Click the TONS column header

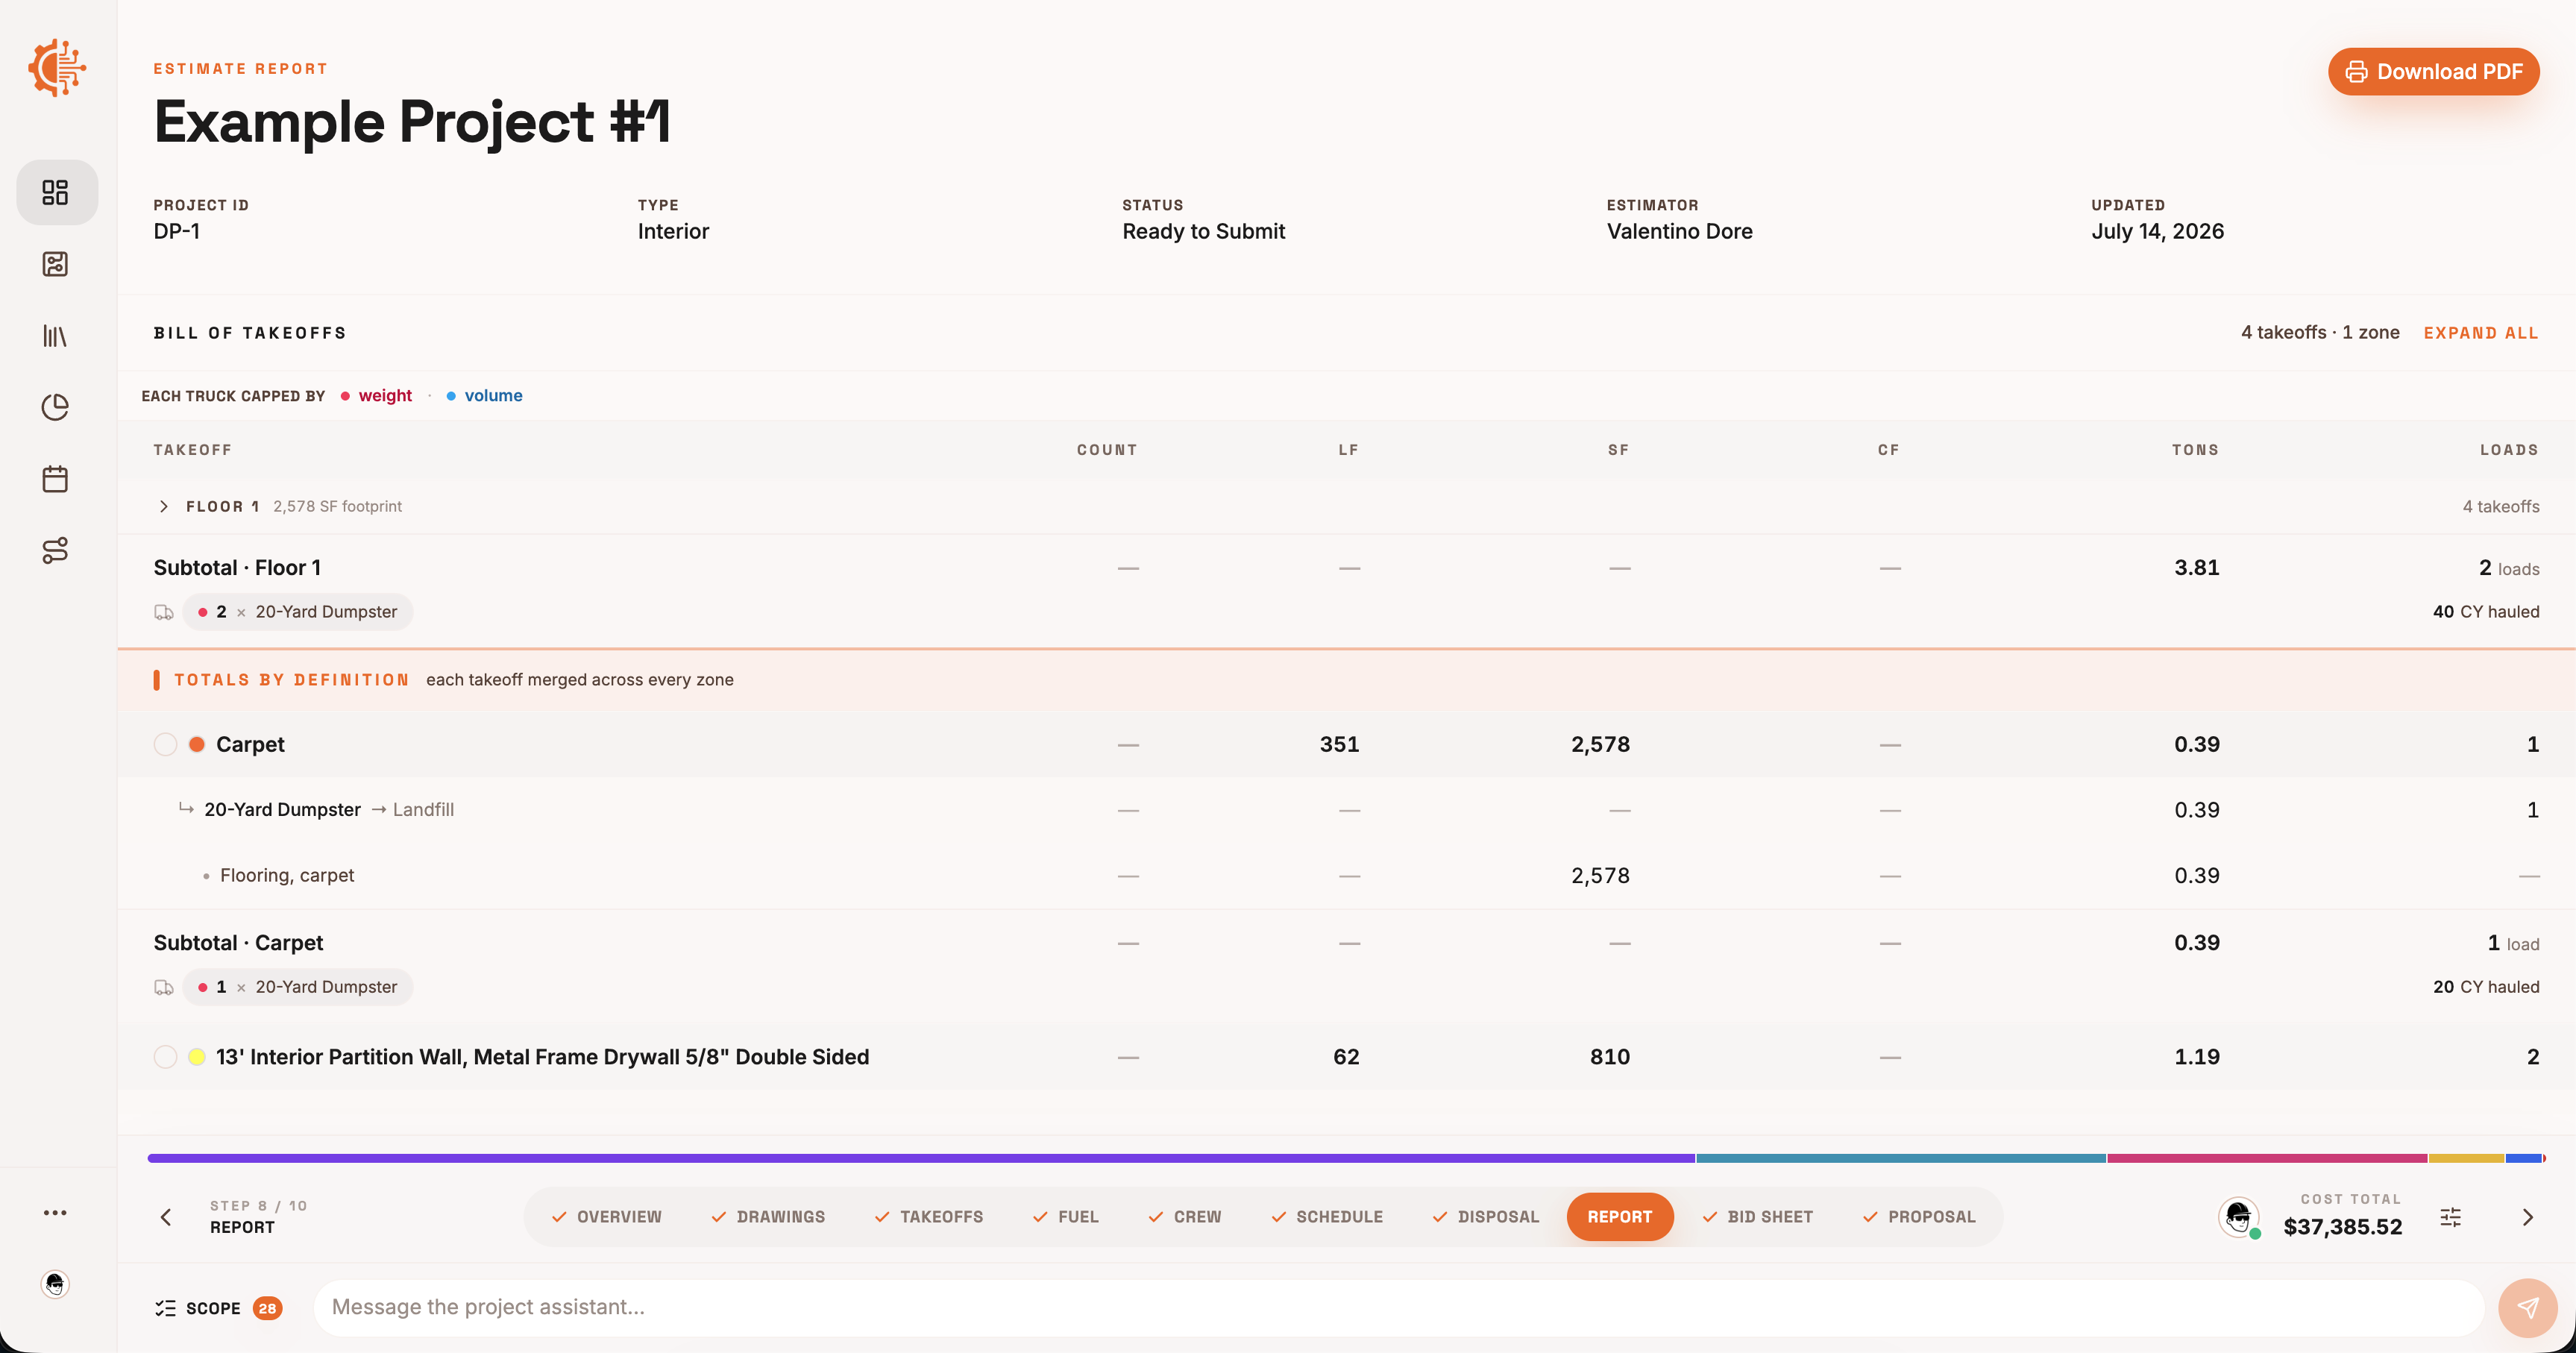click(2196, 450)
